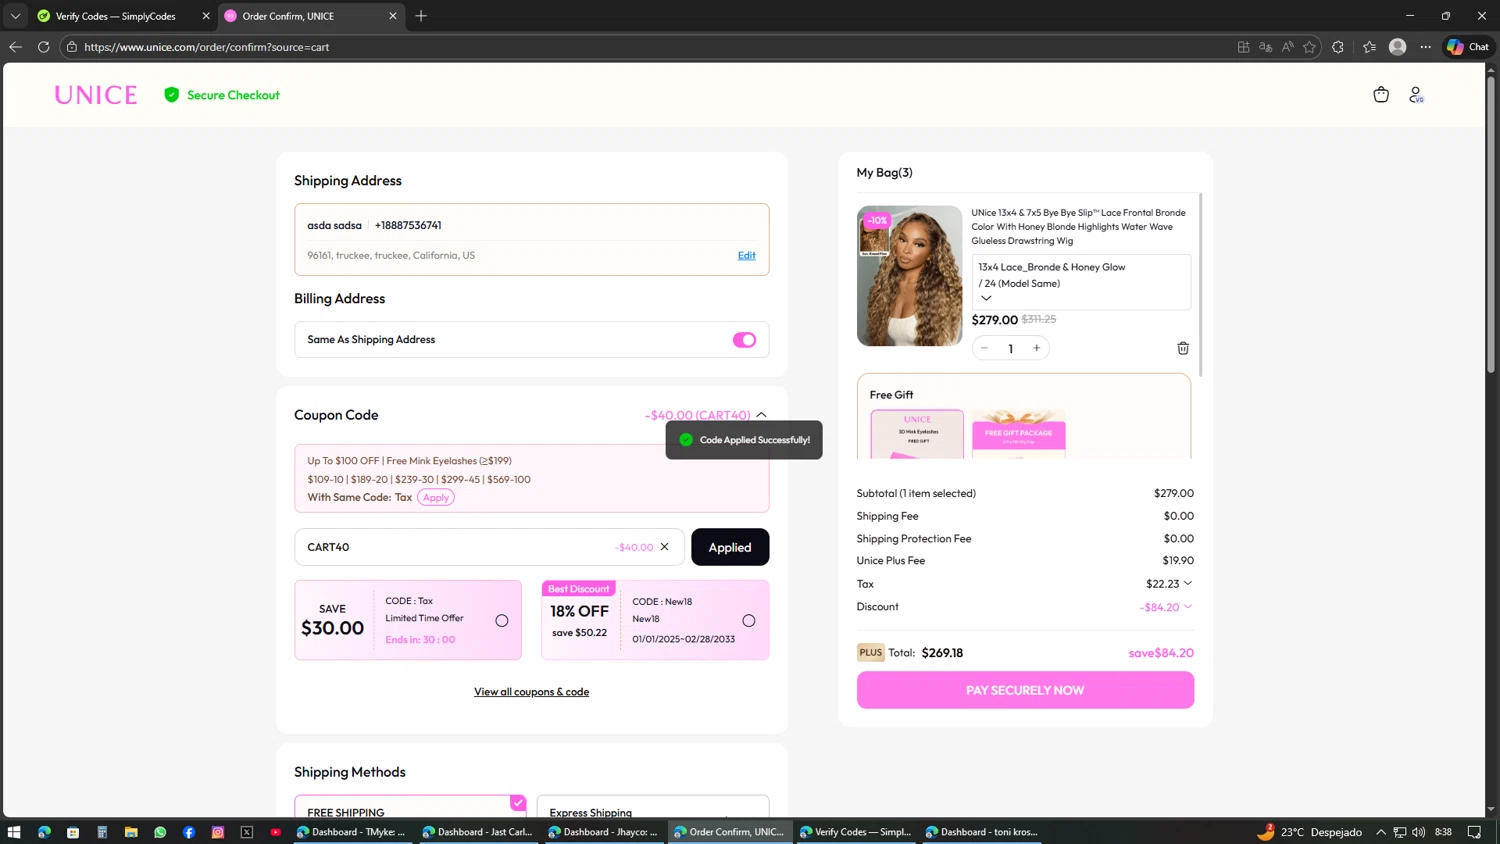Open Instagram from taskbar

218,832
